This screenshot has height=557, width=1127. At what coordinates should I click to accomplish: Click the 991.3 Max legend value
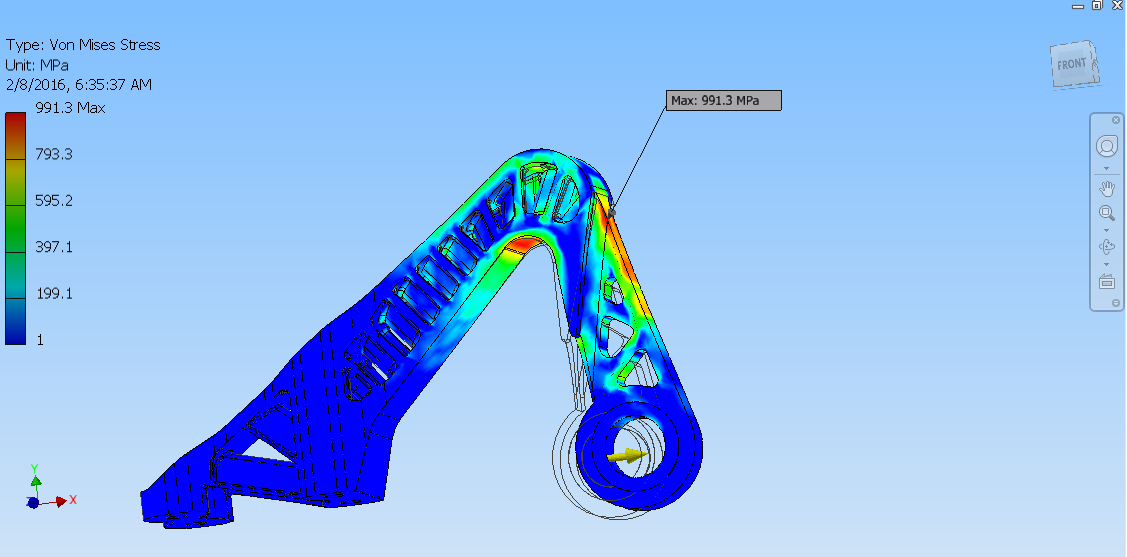(70, 109)
